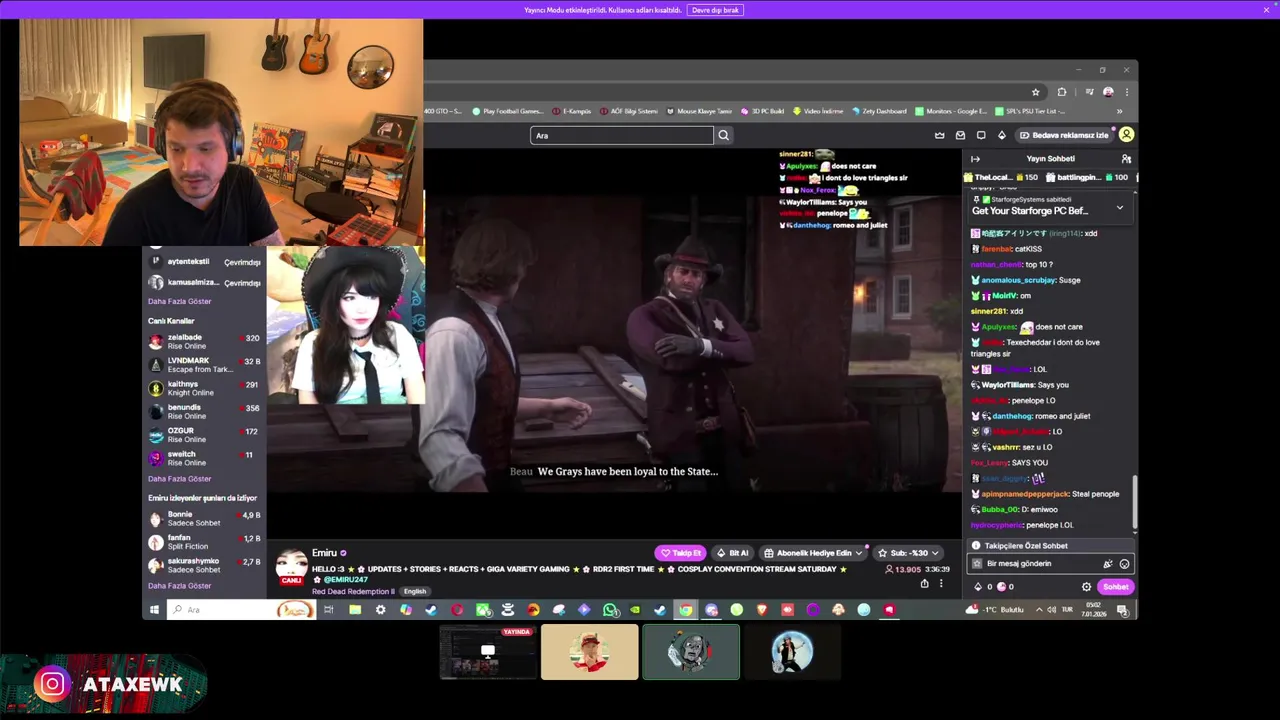Image resolution: width=1280 pixels, height=720 pixels.
Task: Open the @EMIRU247 link in stream title
Action: 346,580
